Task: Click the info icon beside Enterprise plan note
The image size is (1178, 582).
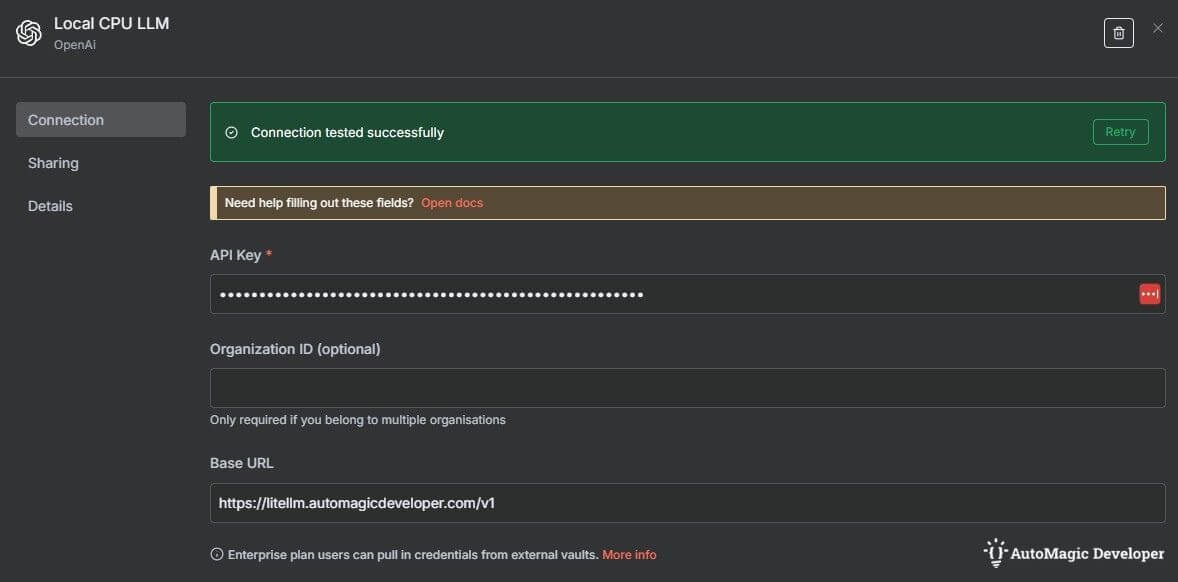Action: point(216,555)
